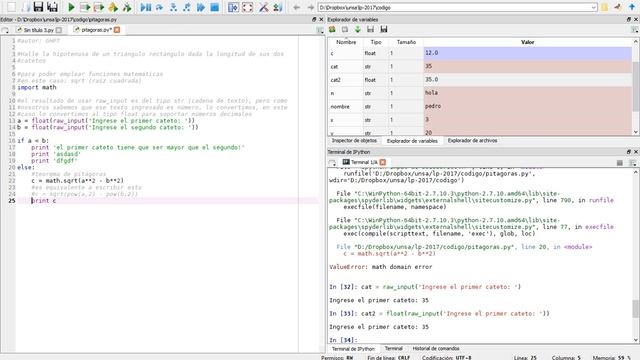Open Historial de comandos tab

[436, 349]
